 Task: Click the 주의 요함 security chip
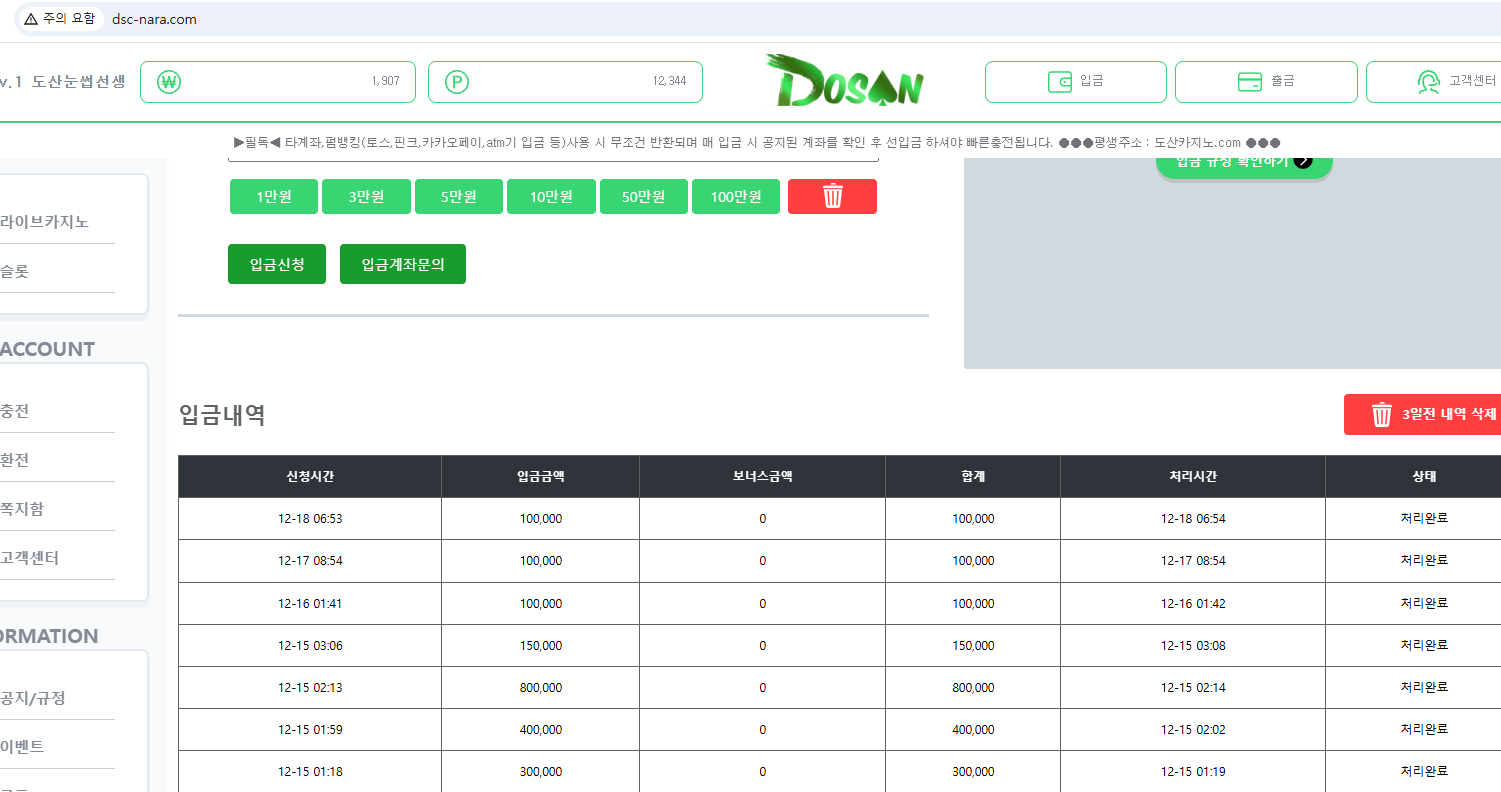click(x=60, y=19)
